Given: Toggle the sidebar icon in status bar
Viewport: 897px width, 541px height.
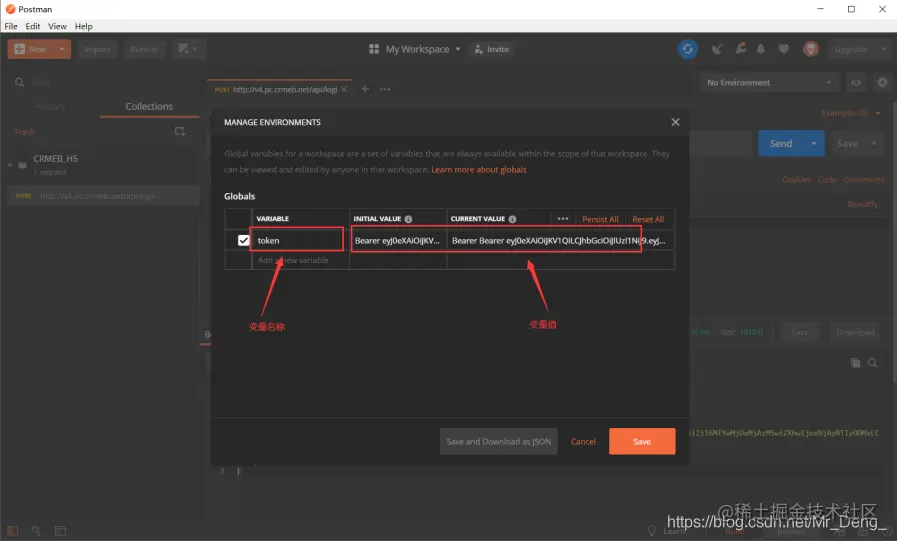Looking at the screenshot, I should coord(13,531).
